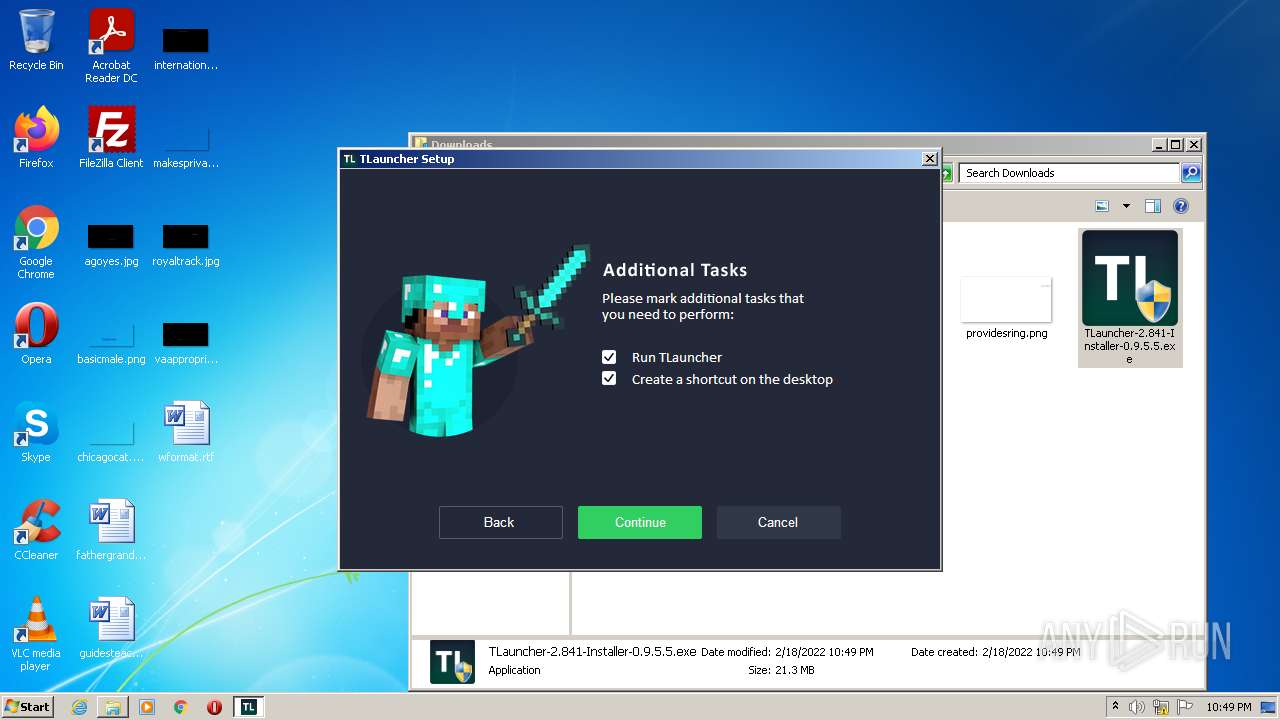This screenshot has height=720, width=1280.
Task: Open the Start menu
Action: (x=27, y=707)
